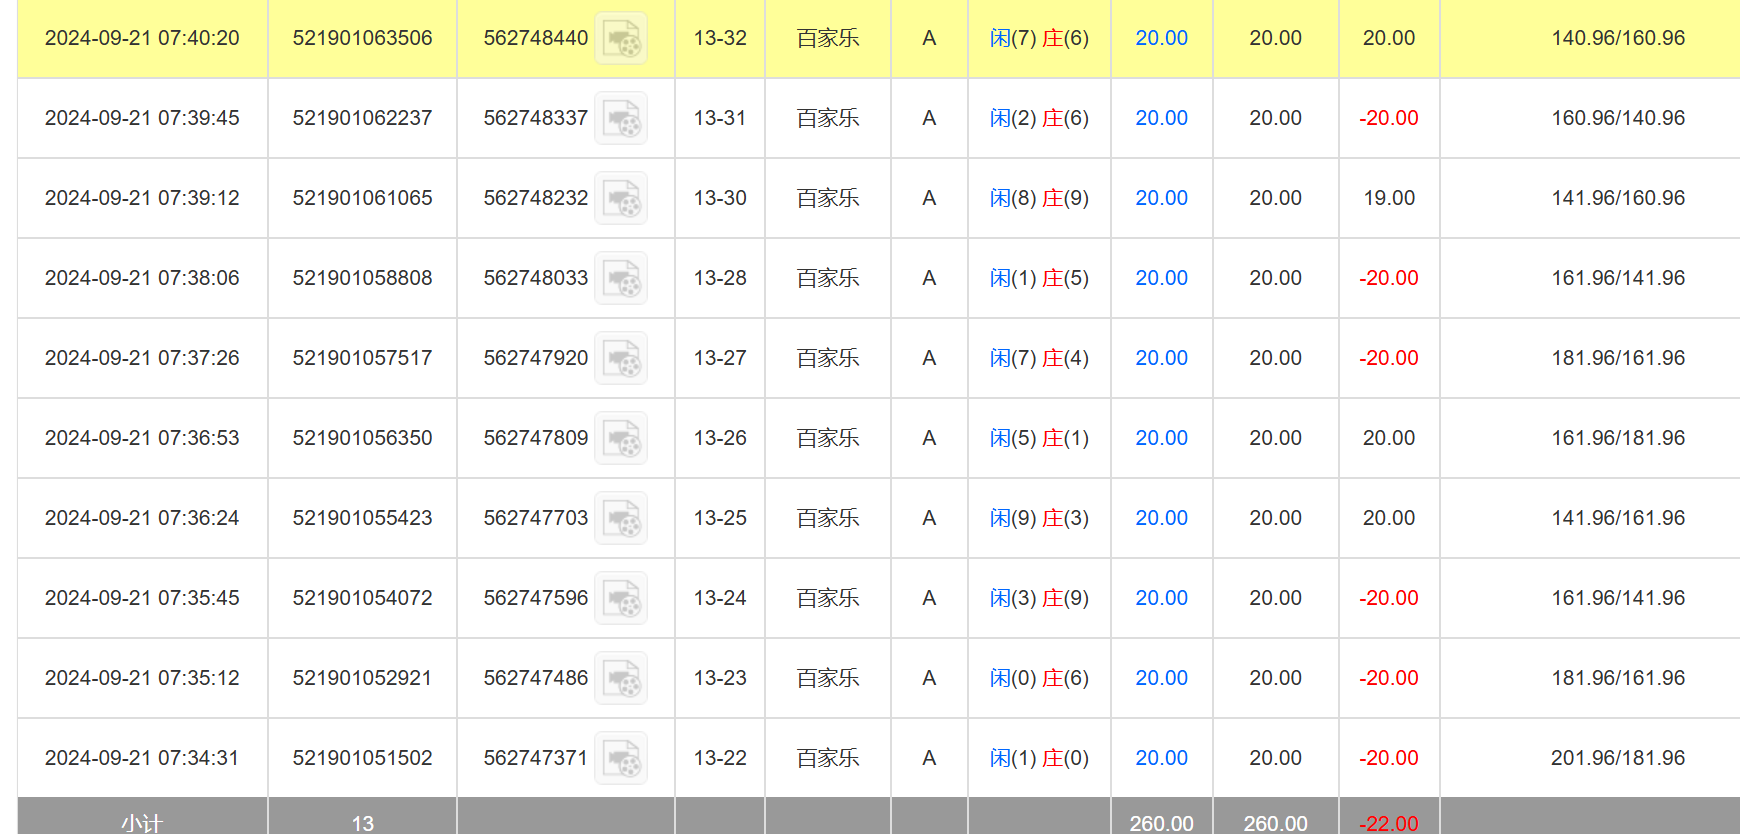Click video icon beside 562747809
Viewport: 1740px width, 834px height.
coord(621,439)
